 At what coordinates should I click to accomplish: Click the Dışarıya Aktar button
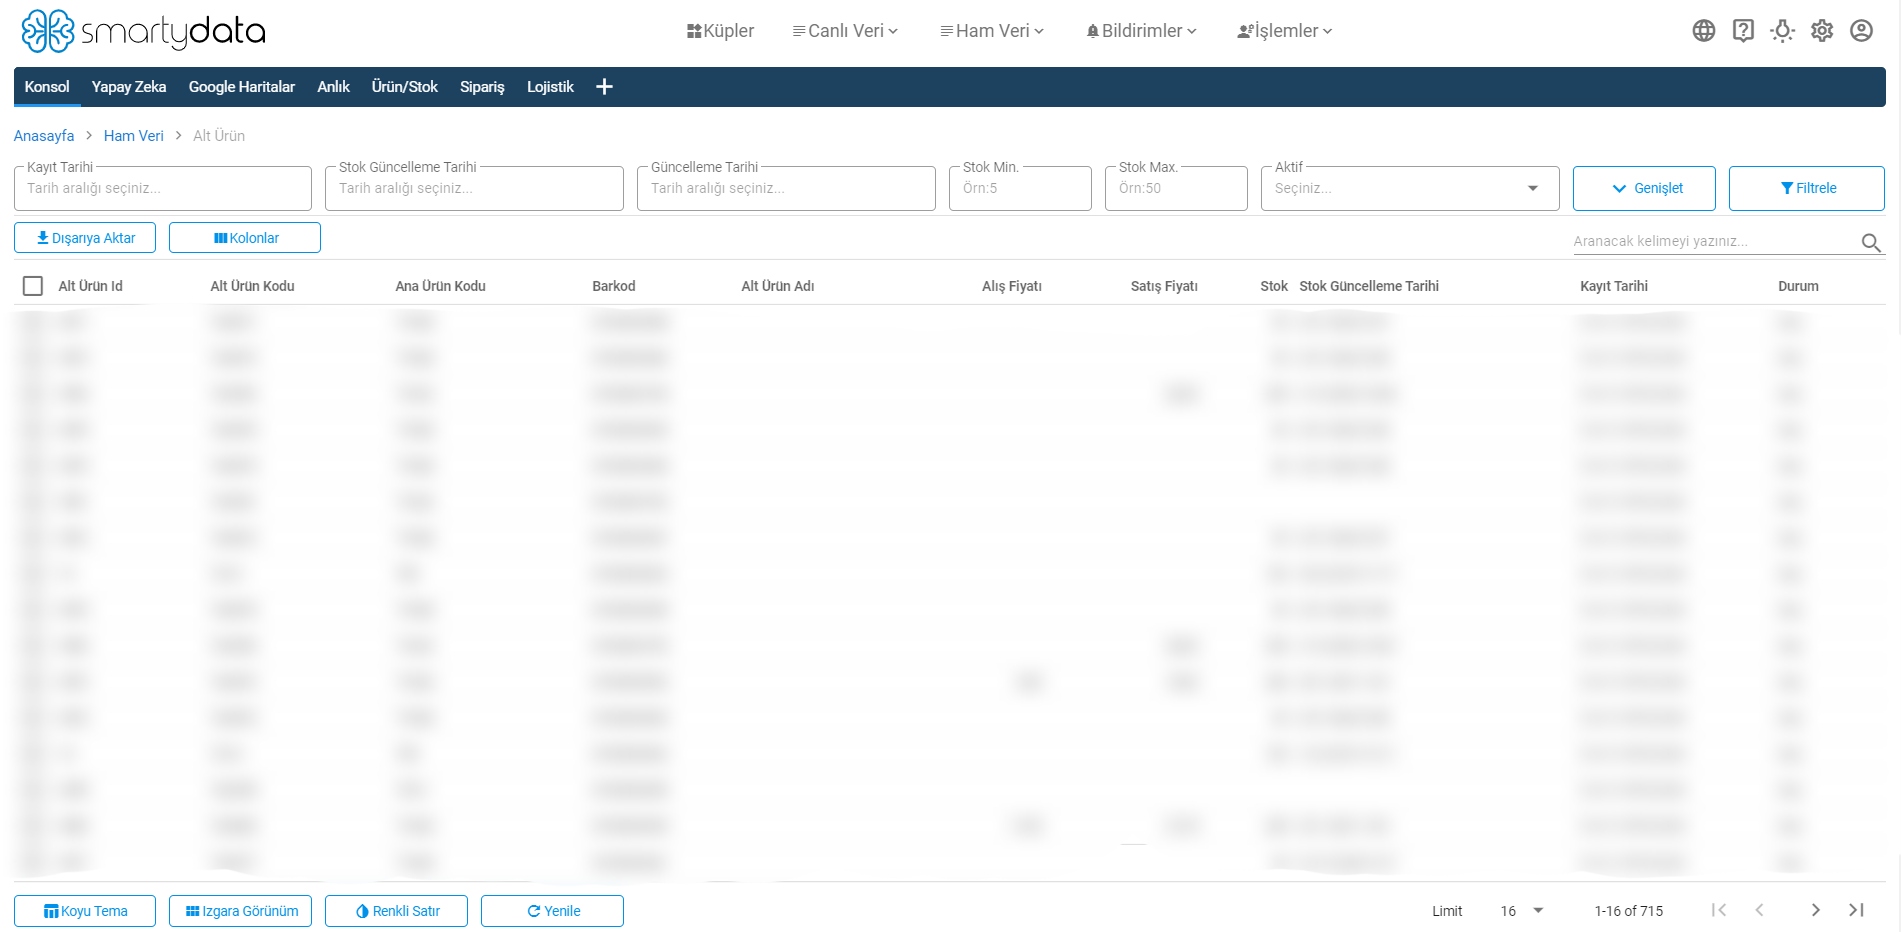tap(85, 238)
